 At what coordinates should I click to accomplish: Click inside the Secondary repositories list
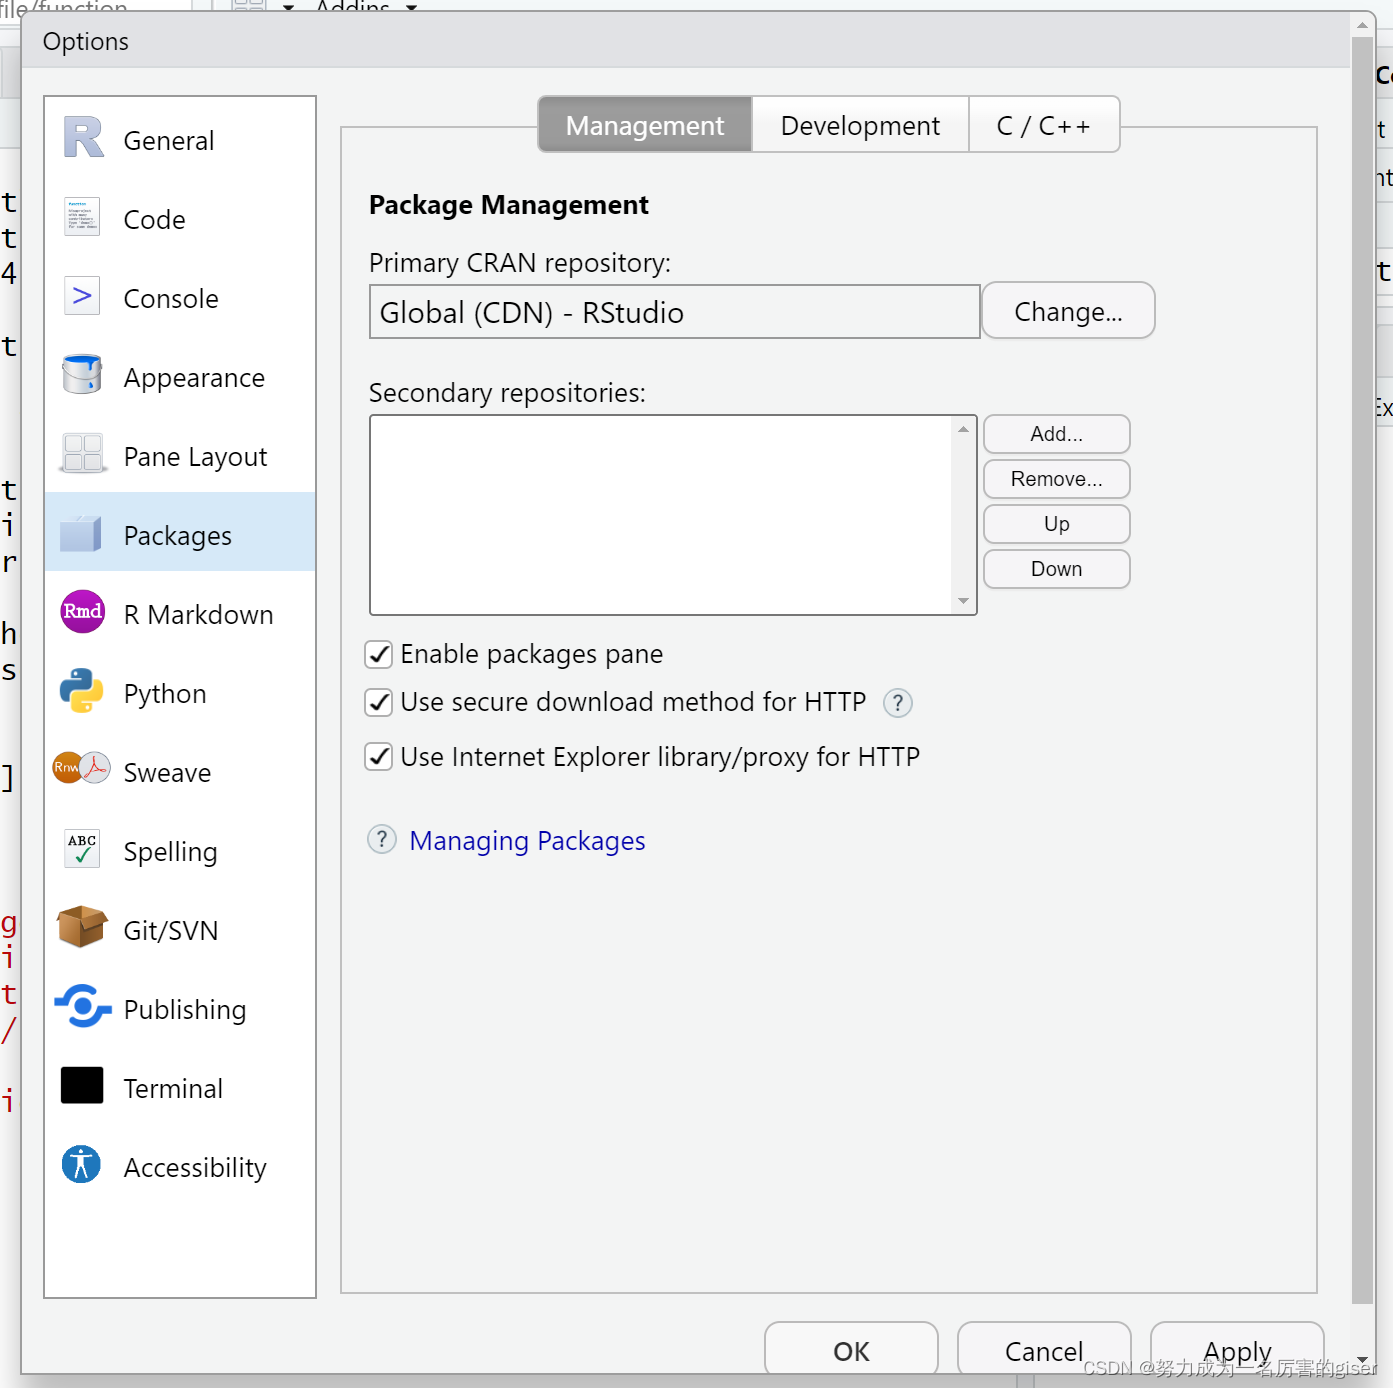661,515
